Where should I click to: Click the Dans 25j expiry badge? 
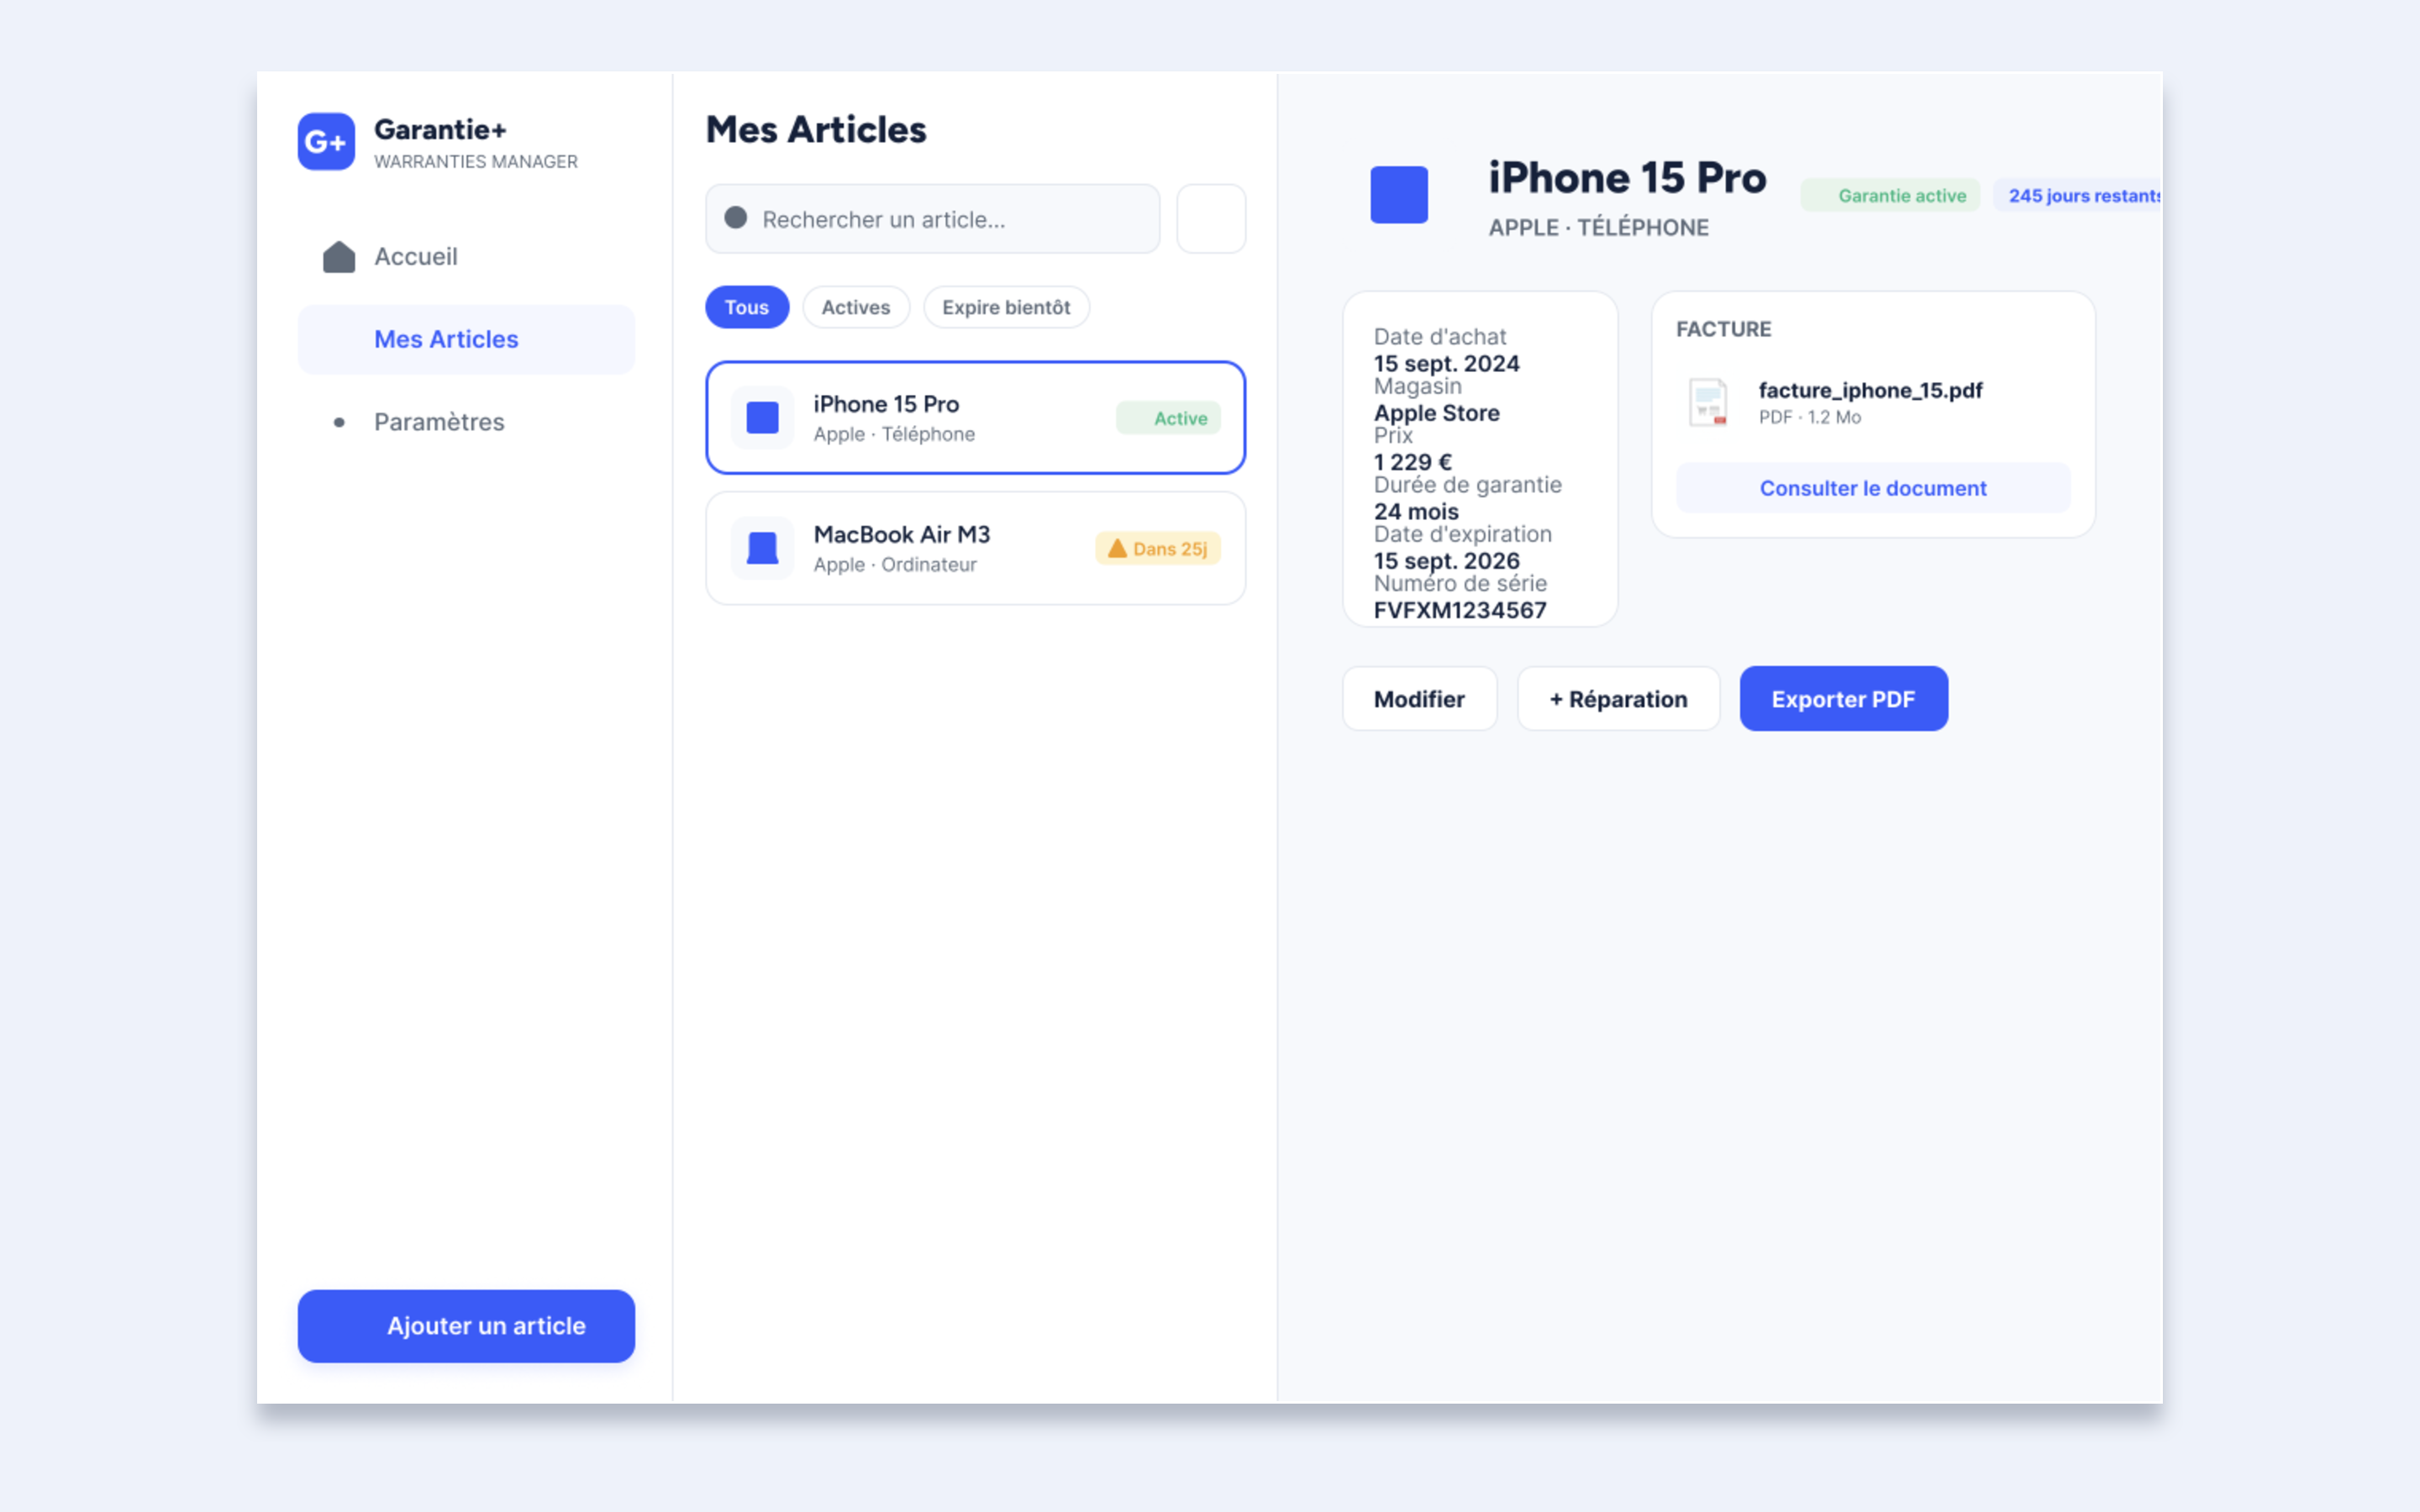click(1158, 548)
